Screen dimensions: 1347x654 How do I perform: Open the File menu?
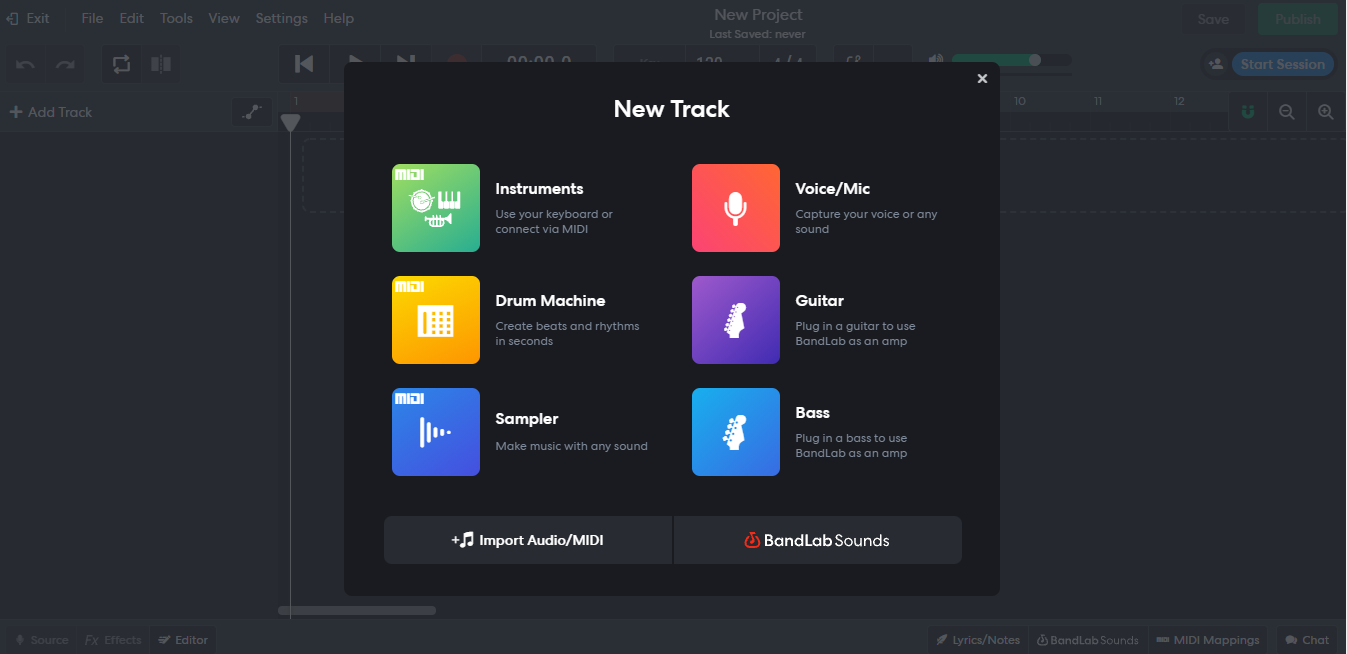[92, 18]
